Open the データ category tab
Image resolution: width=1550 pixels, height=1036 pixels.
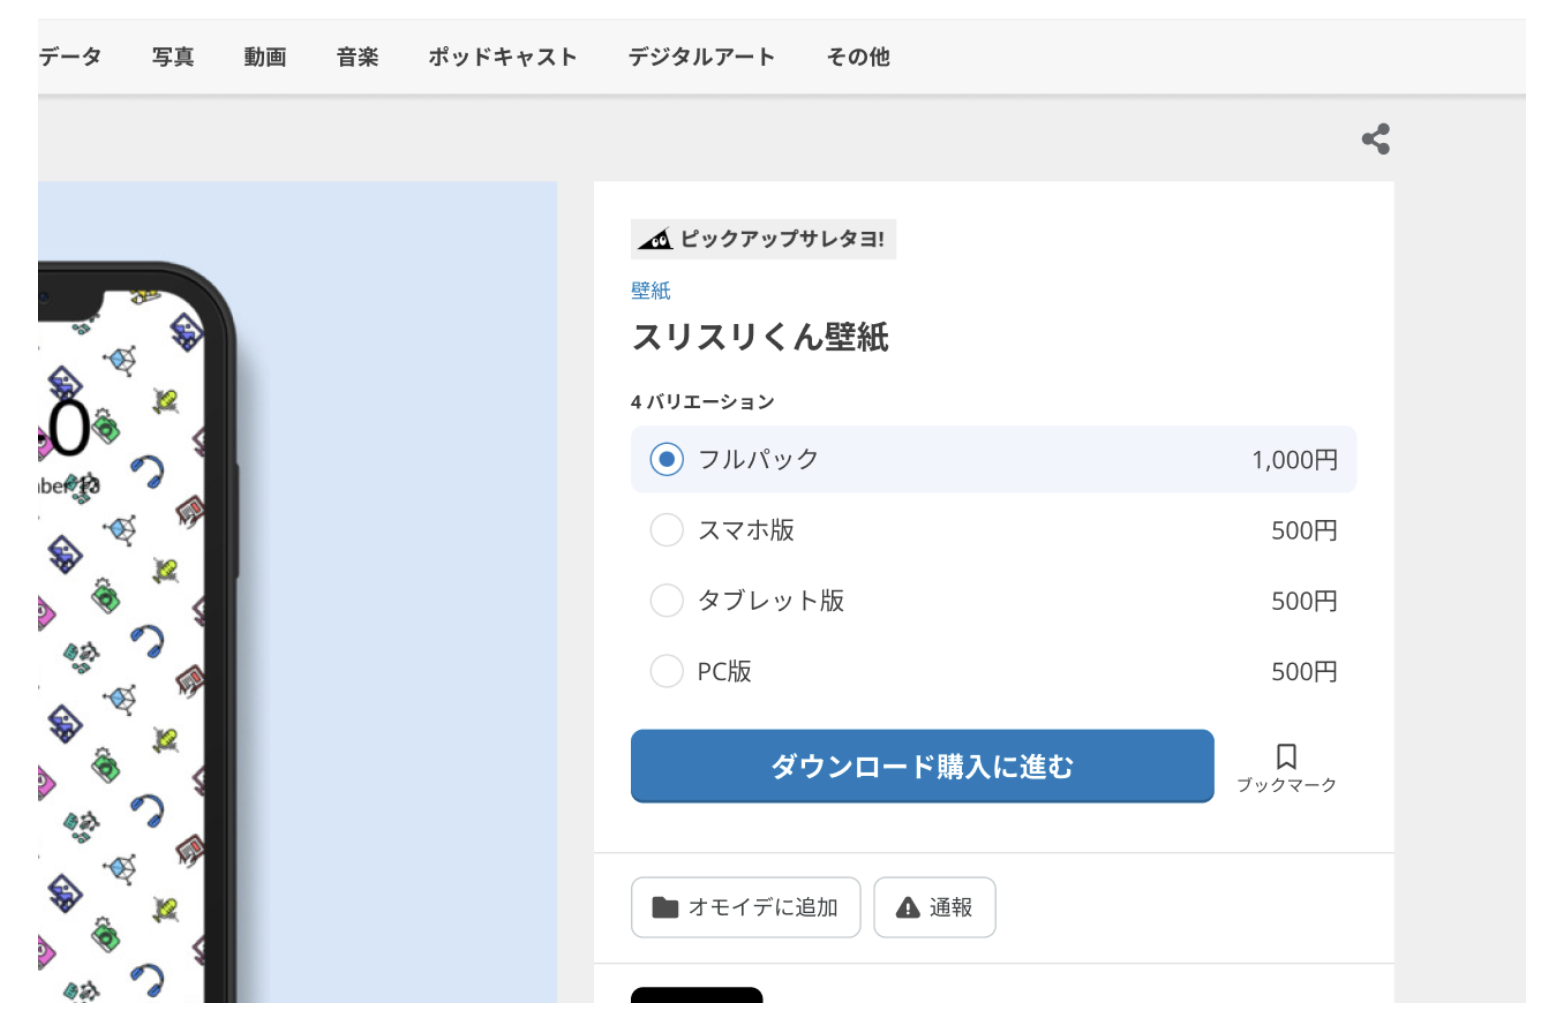coord(70,57)
